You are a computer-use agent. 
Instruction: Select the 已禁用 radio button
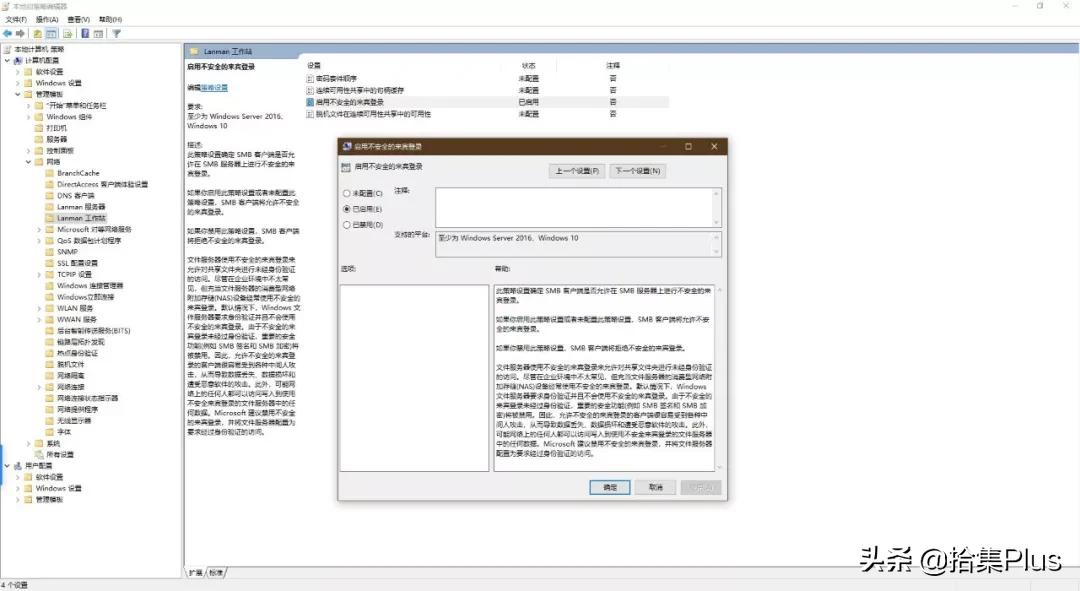click(346, 222)
